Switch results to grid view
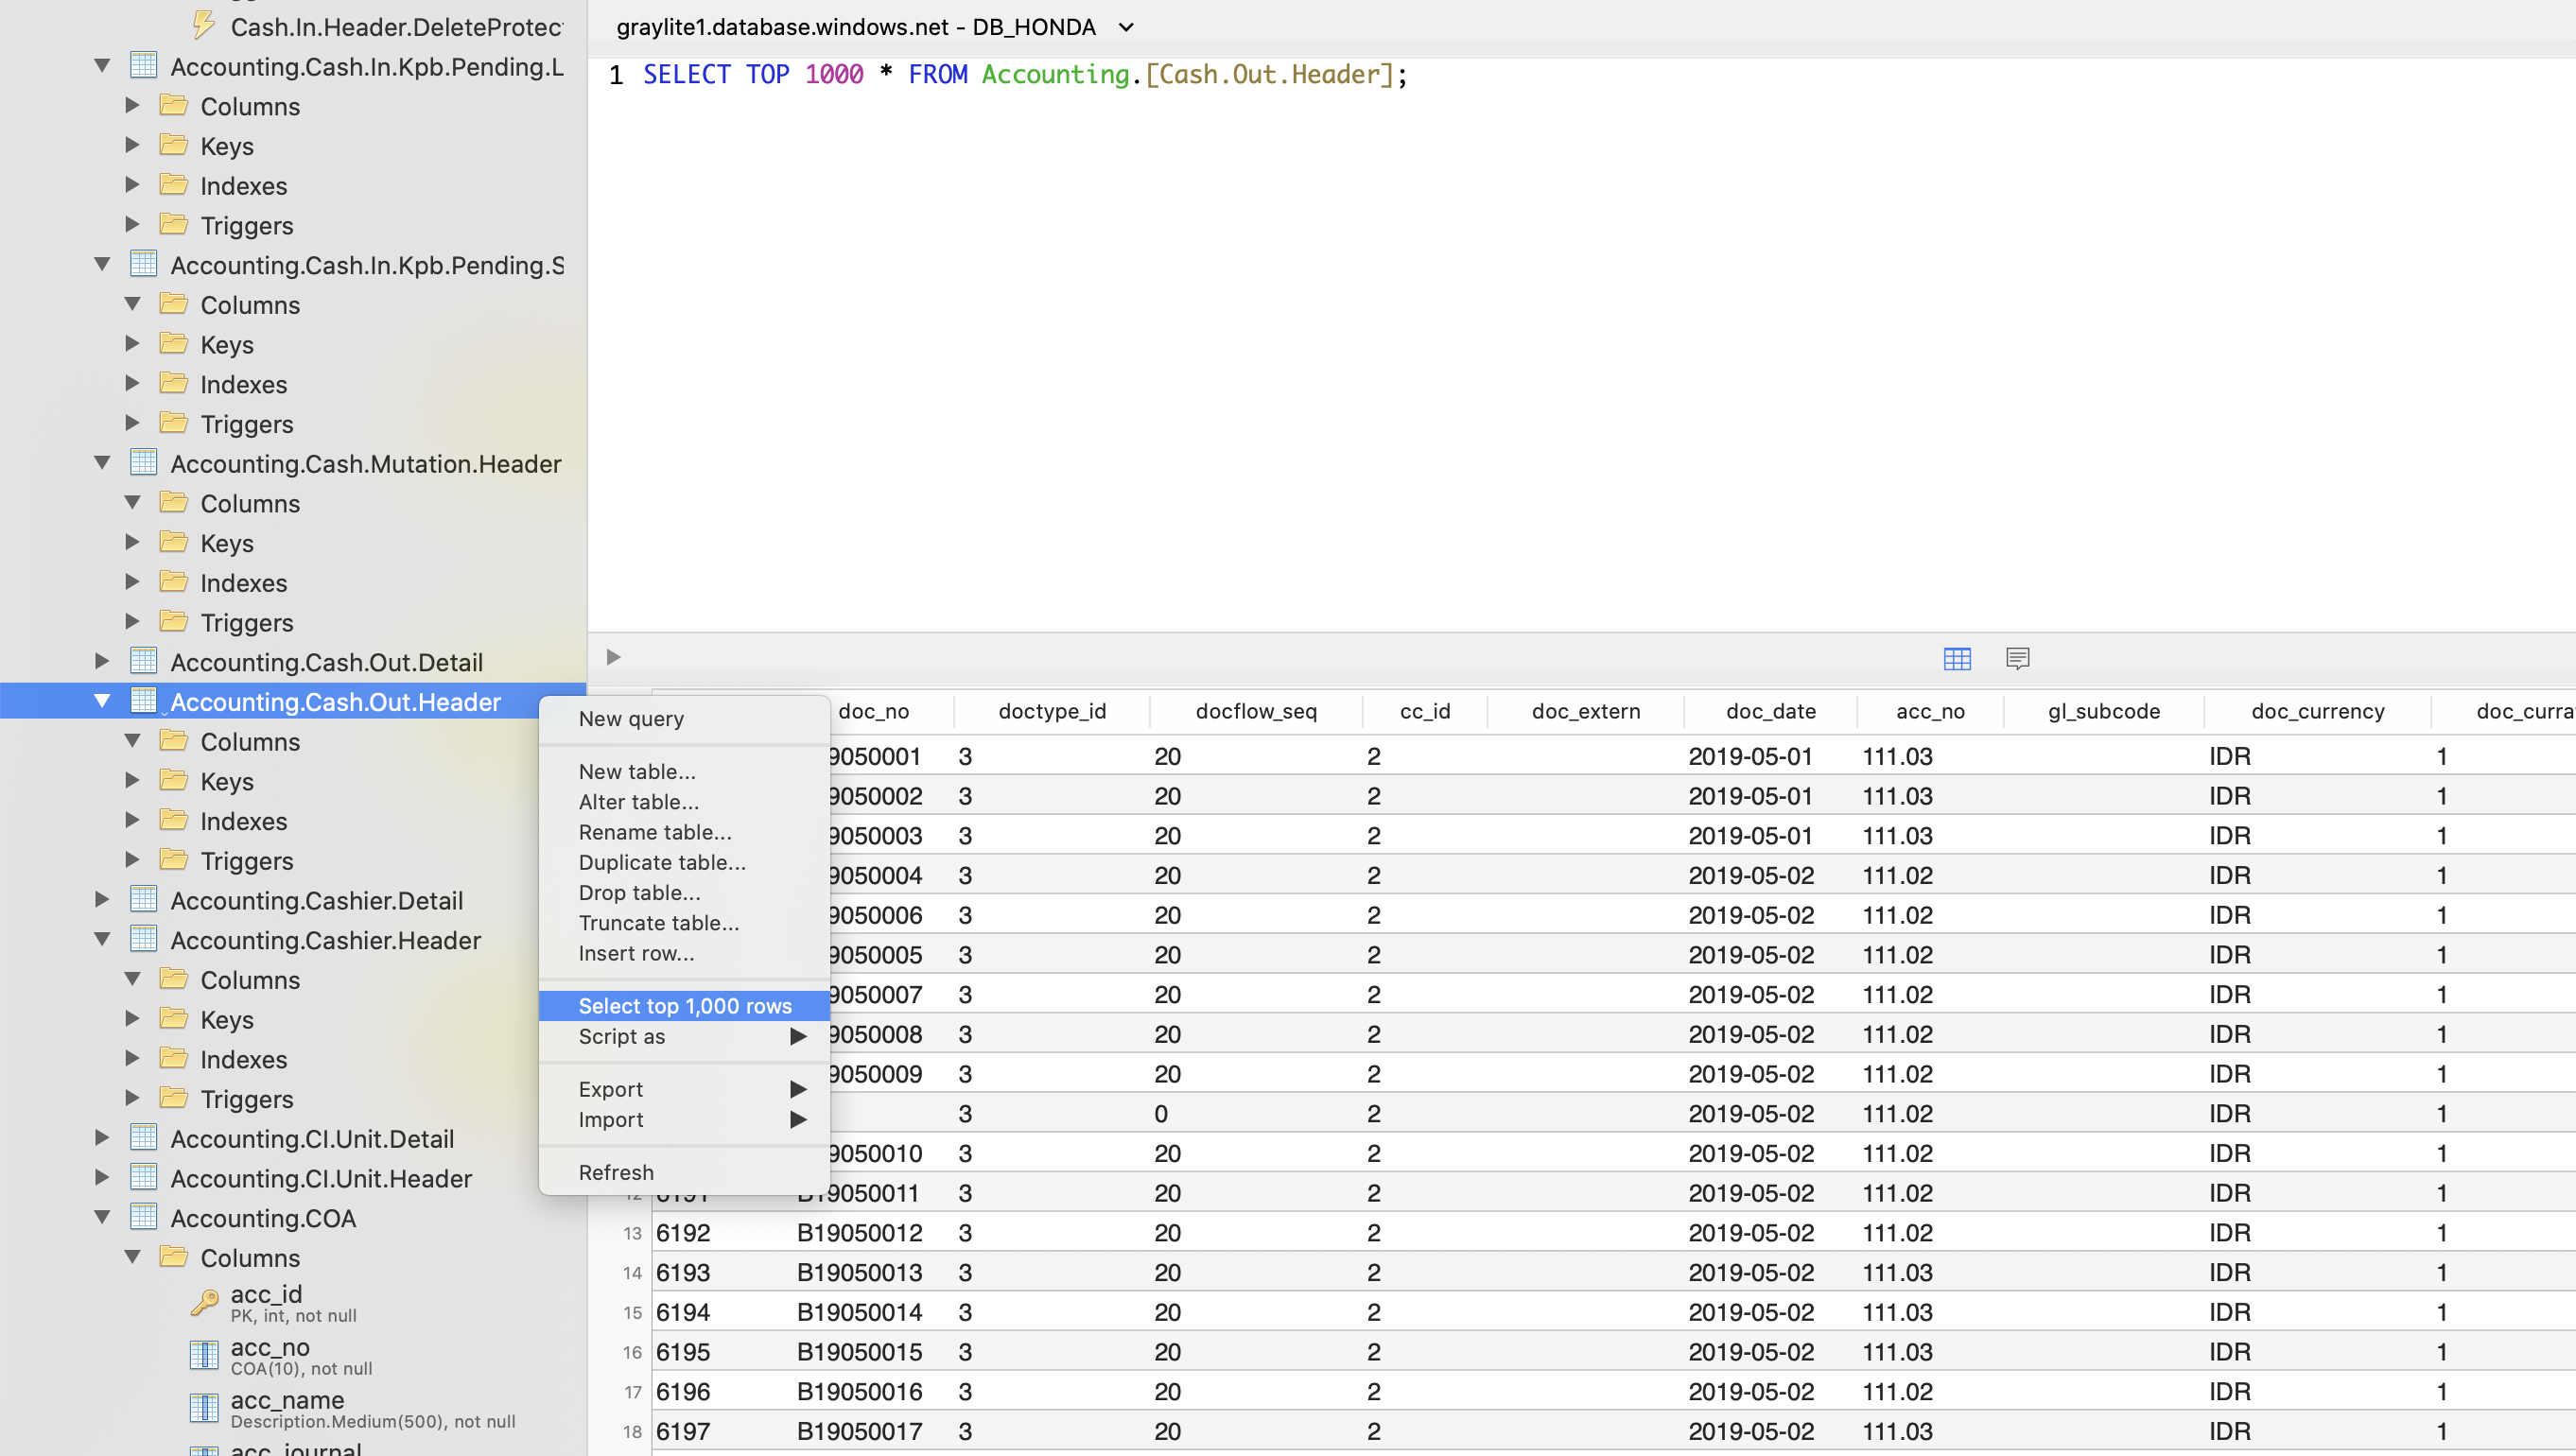 [1957, 658]
